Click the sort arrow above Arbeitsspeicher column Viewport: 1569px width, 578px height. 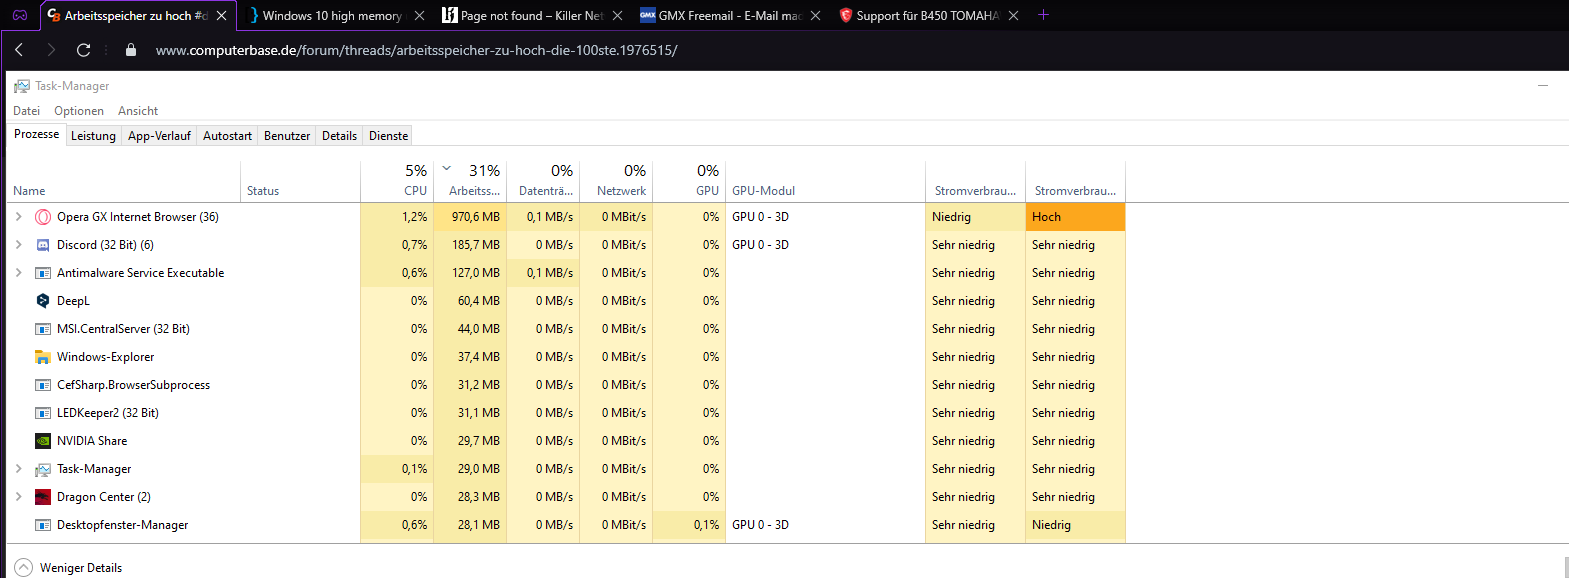click(447, 168)
